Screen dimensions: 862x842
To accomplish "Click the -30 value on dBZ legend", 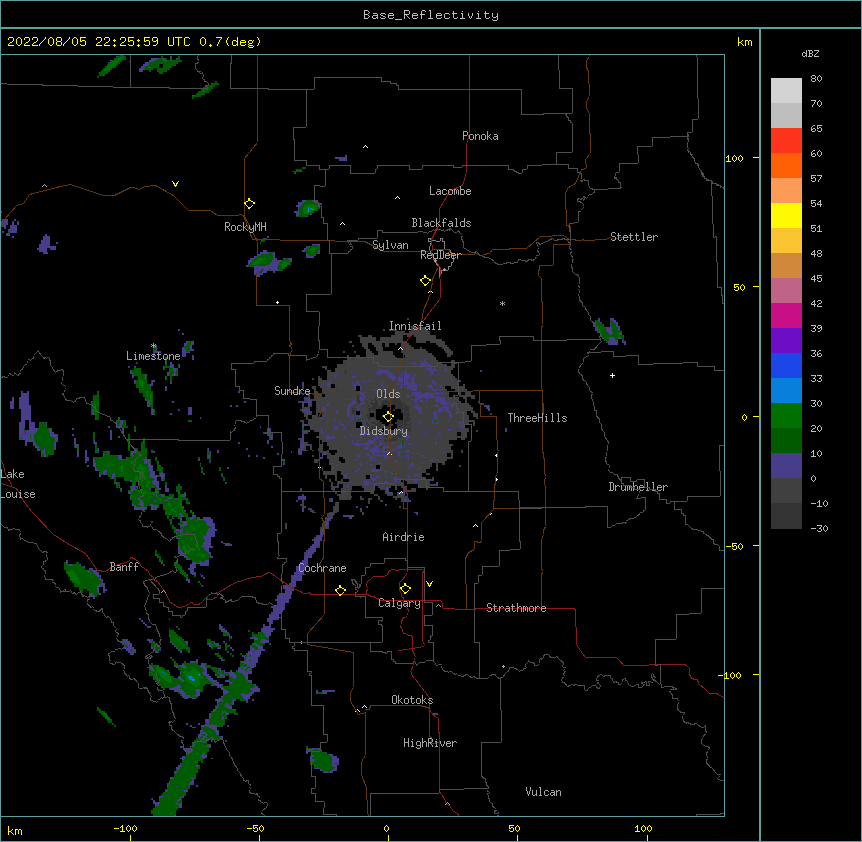I will click(x=819, y=529).
